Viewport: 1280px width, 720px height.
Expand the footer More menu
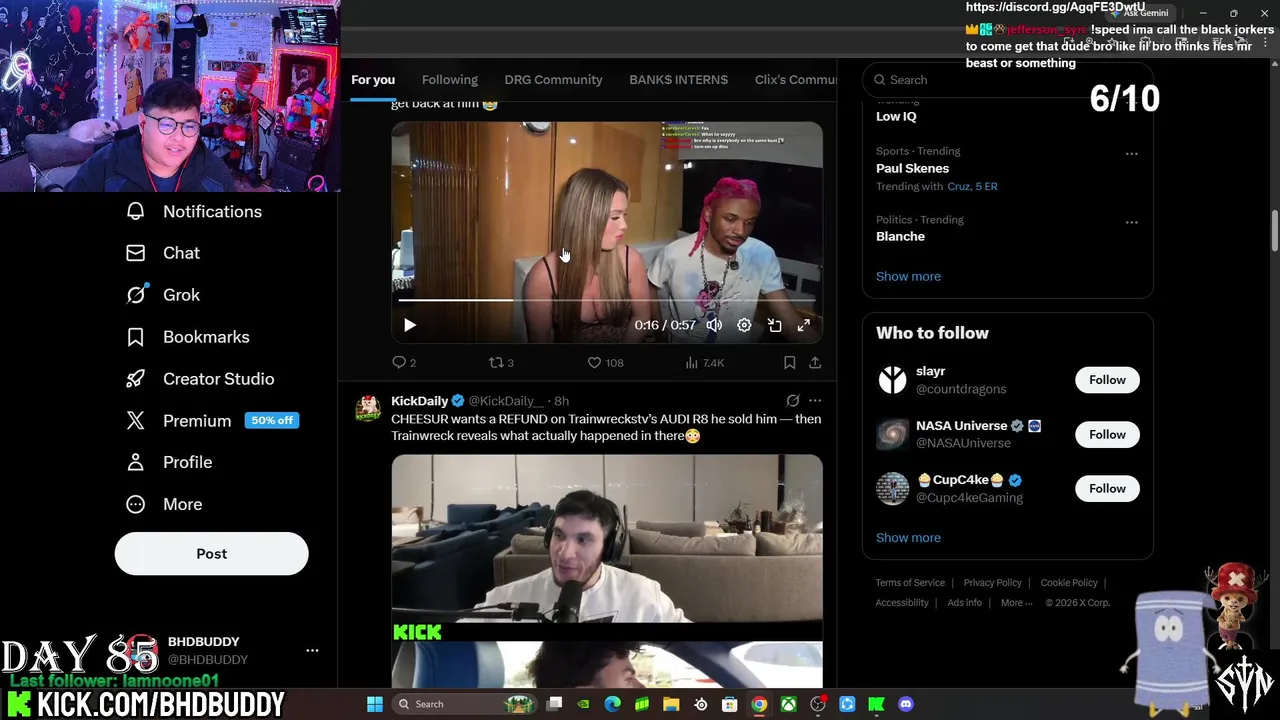(1017, 602)
